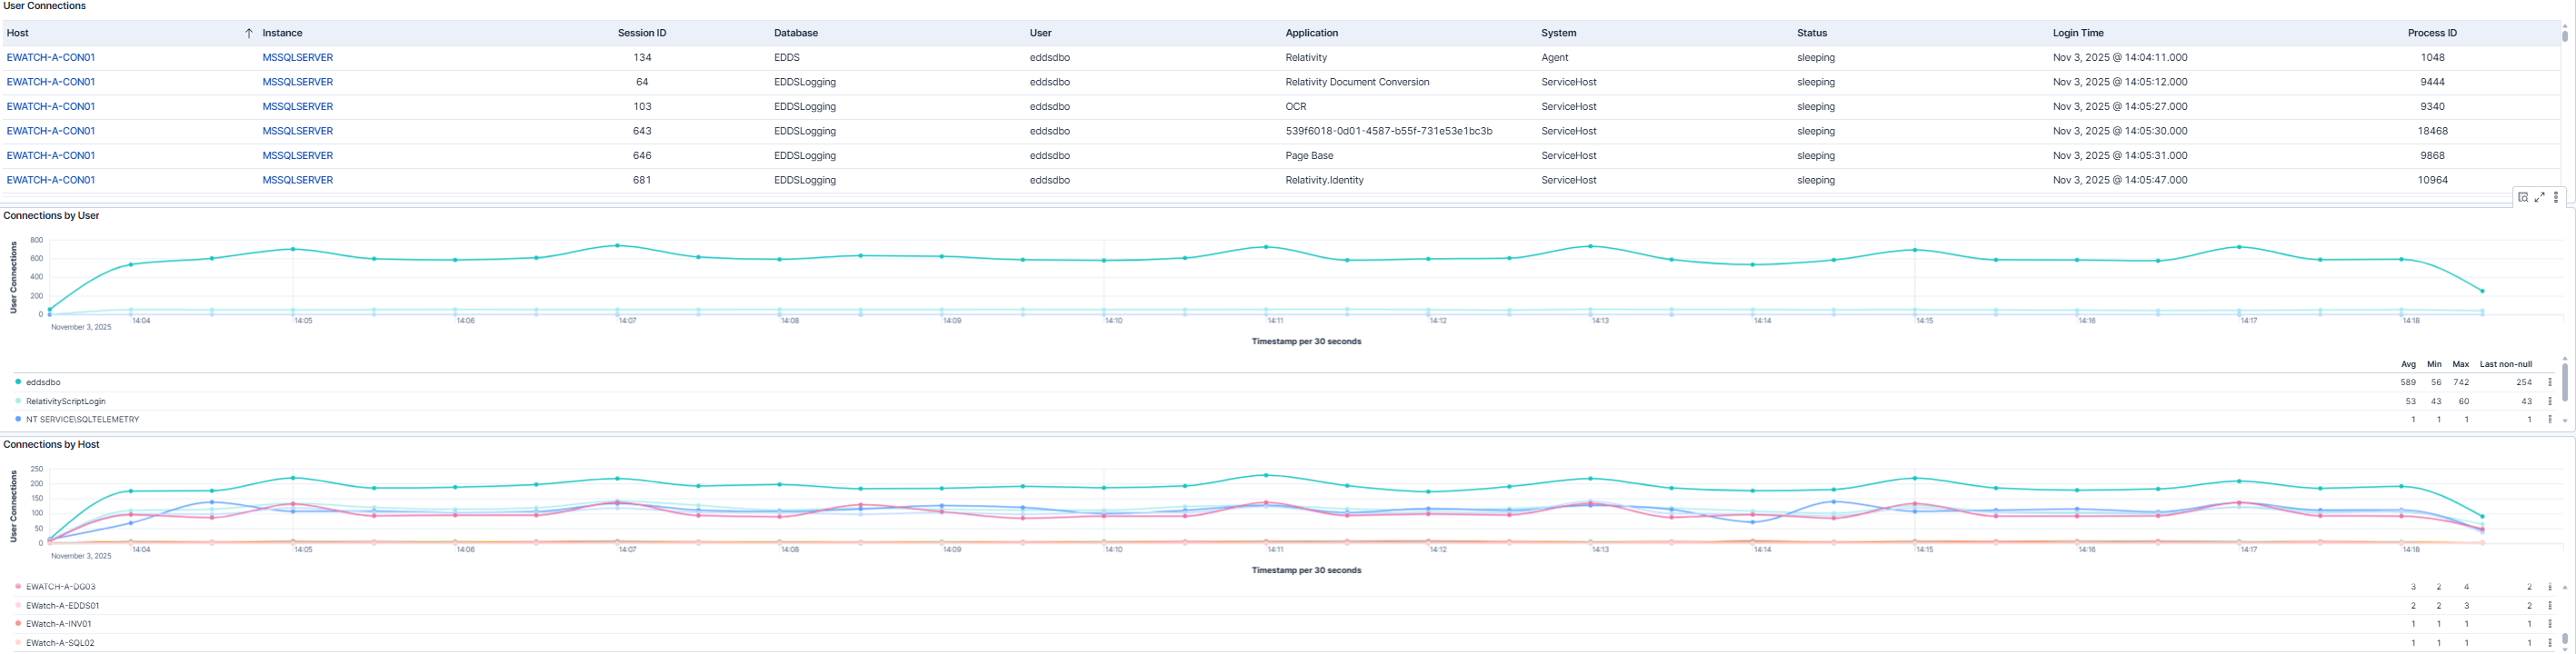Toggle EWatch-A-INV01 series via legend label
Screen dimensions: 2576x654
point(59,624)
